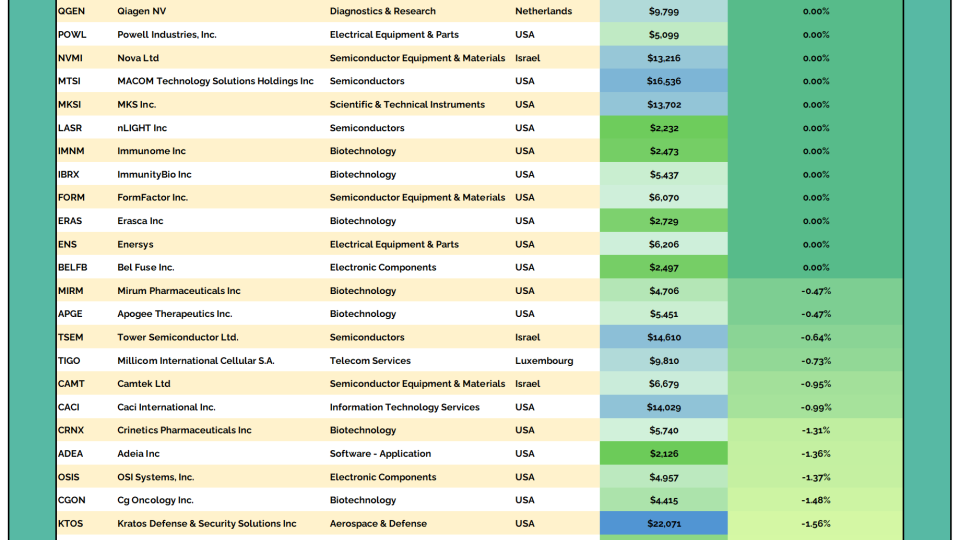Click Crinetics Pharmaceuticals Inc name cell
Viewport: 960px width, 540px height.
click(x=184, y=430)
